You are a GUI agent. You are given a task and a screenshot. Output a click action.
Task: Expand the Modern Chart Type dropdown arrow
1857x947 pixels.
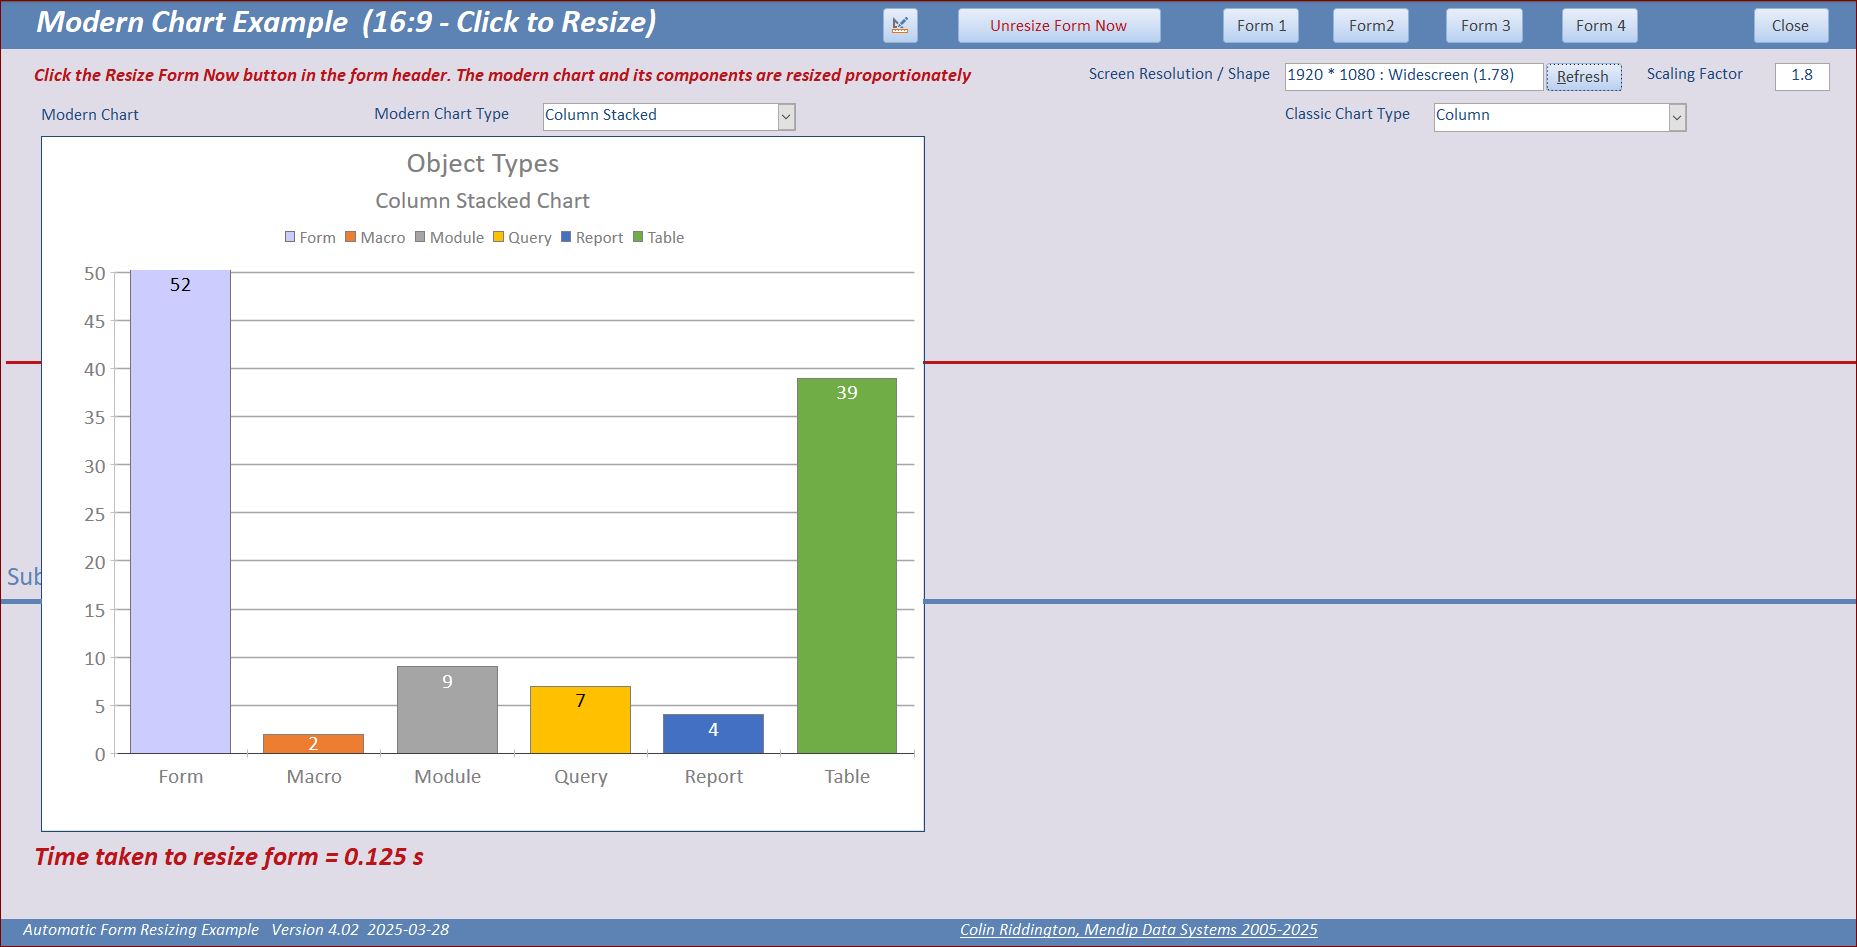pyautogui.click(x=786, y=117)
